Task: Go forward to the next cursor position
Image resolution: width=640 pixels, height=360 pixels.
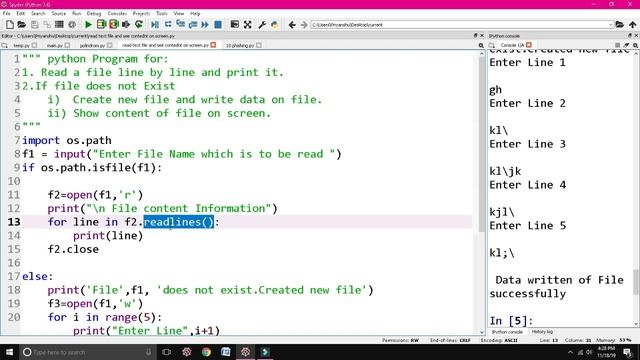Action: 304,25
